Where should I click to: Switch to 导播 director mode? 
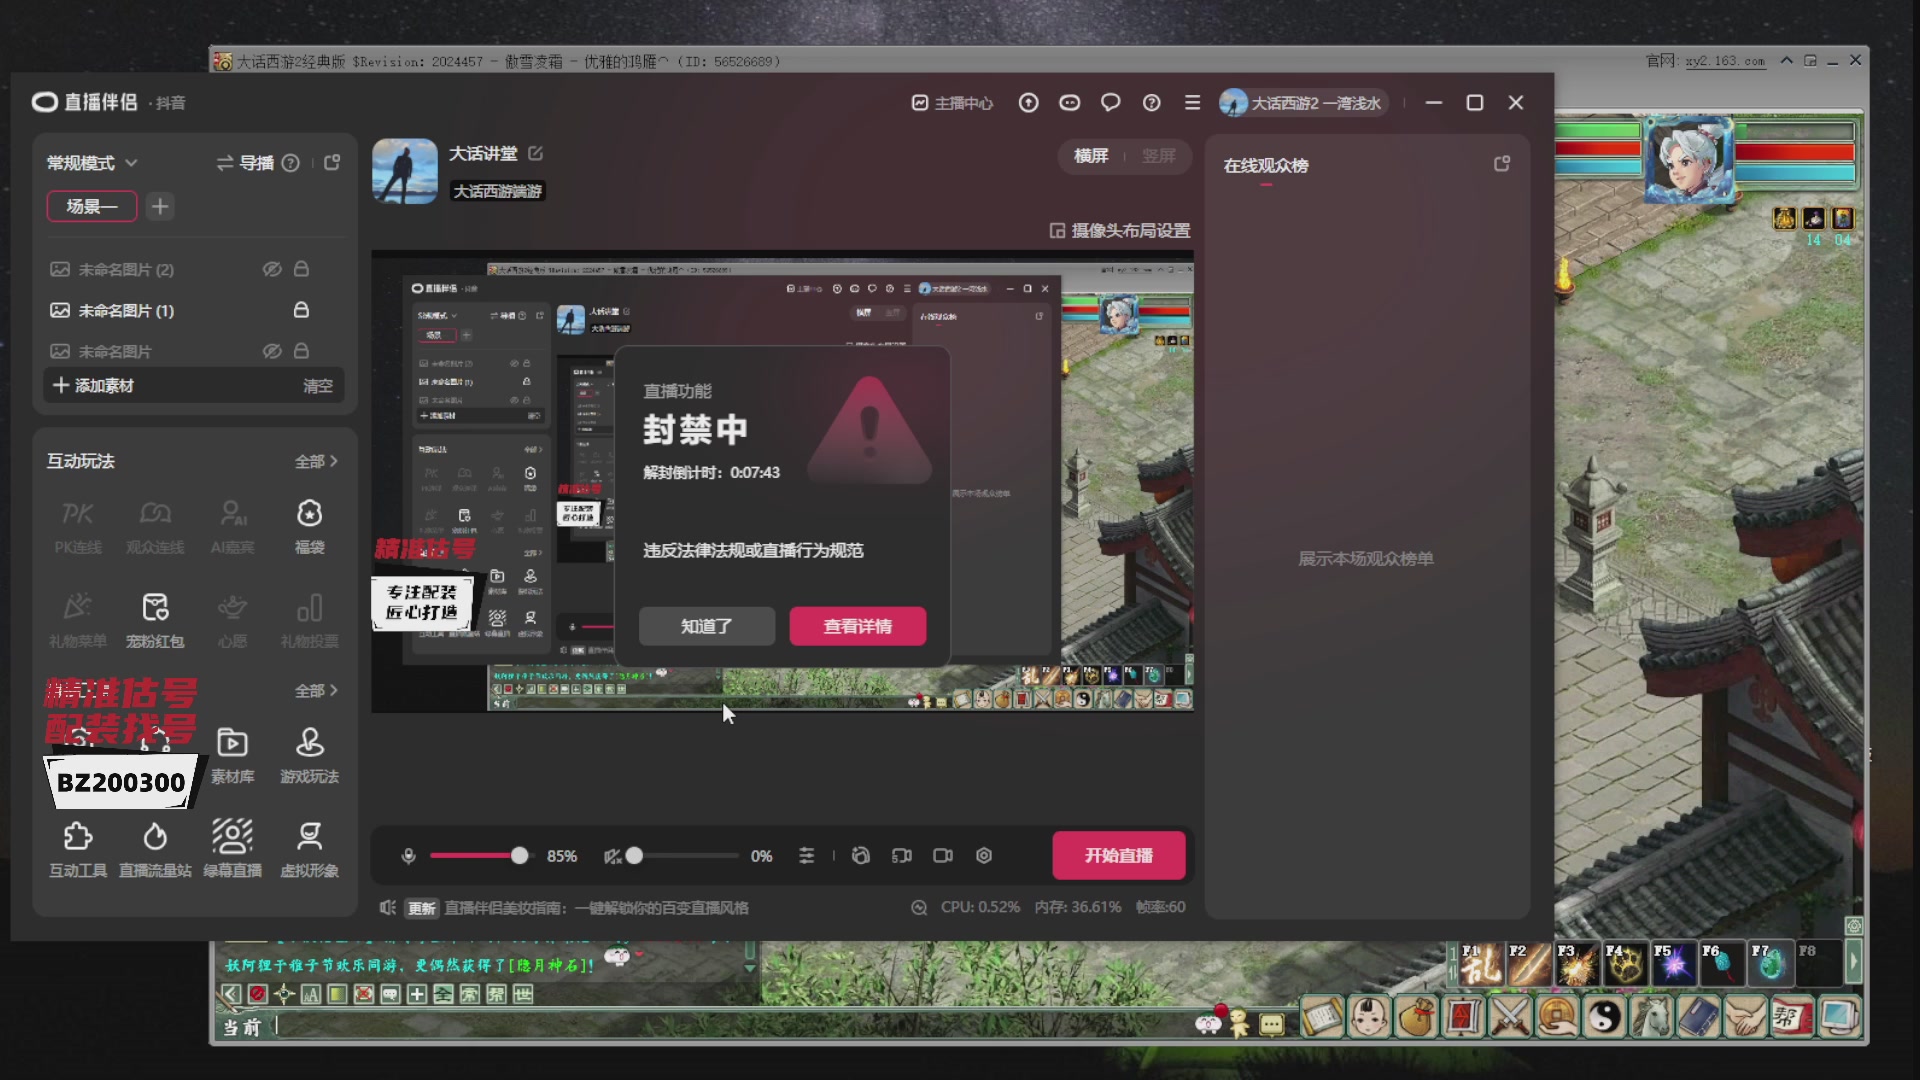click(245, 163)
